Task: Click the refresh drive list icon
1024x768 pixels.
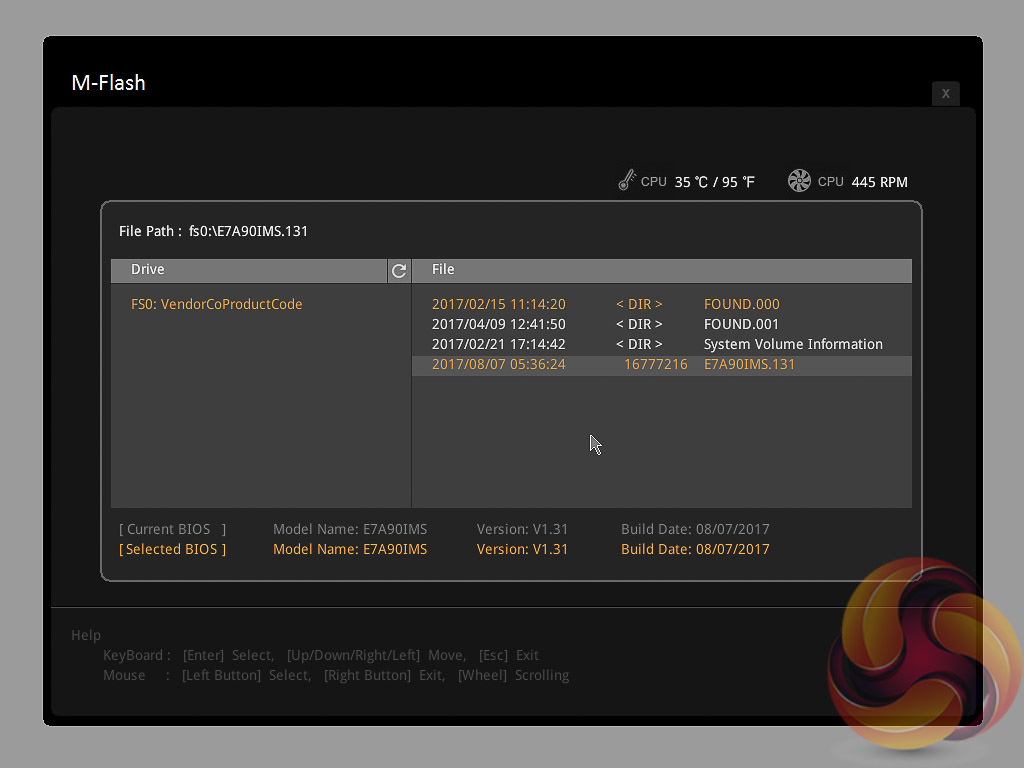Action: pos(399,270)
